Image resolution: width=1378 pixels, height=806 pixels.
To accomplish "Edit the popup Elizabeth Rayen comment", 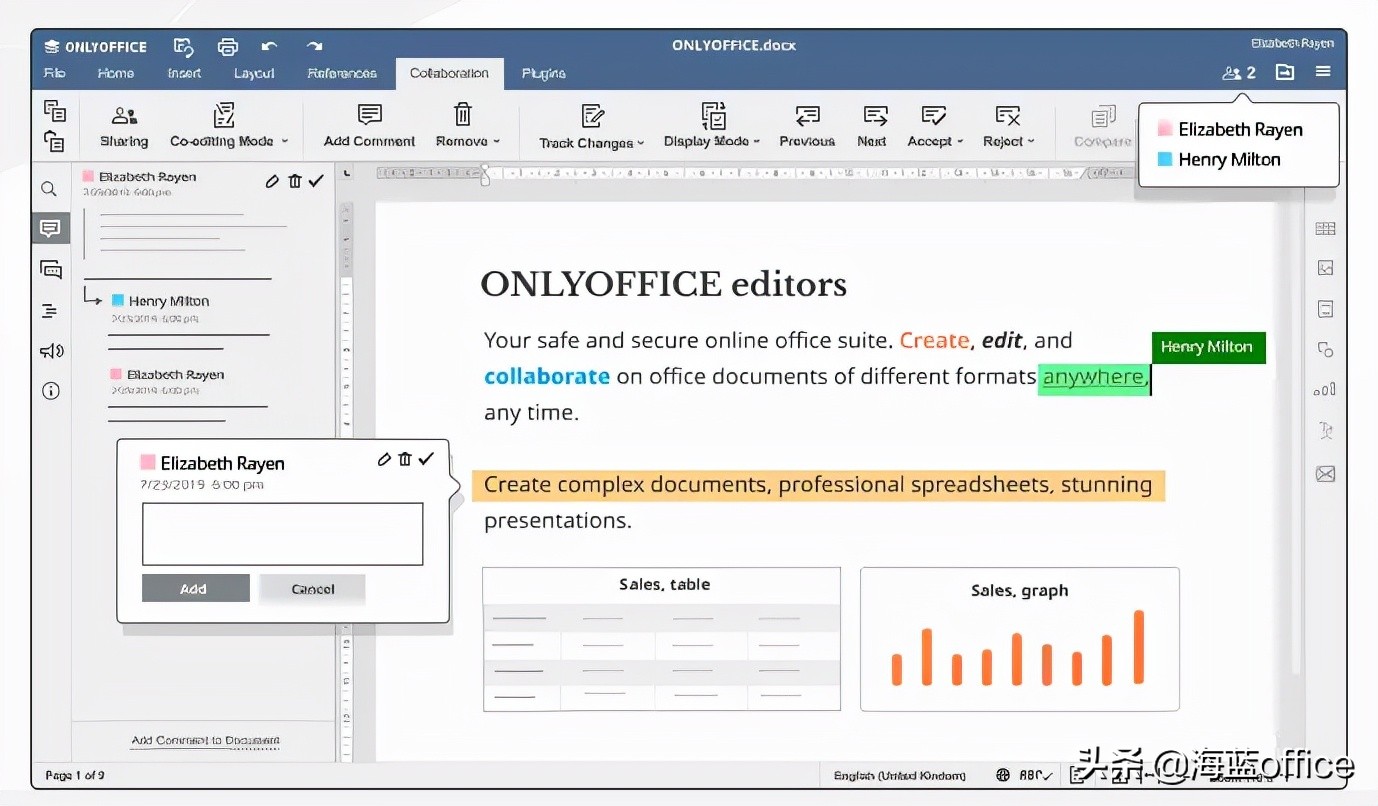I will pos(384,459).
